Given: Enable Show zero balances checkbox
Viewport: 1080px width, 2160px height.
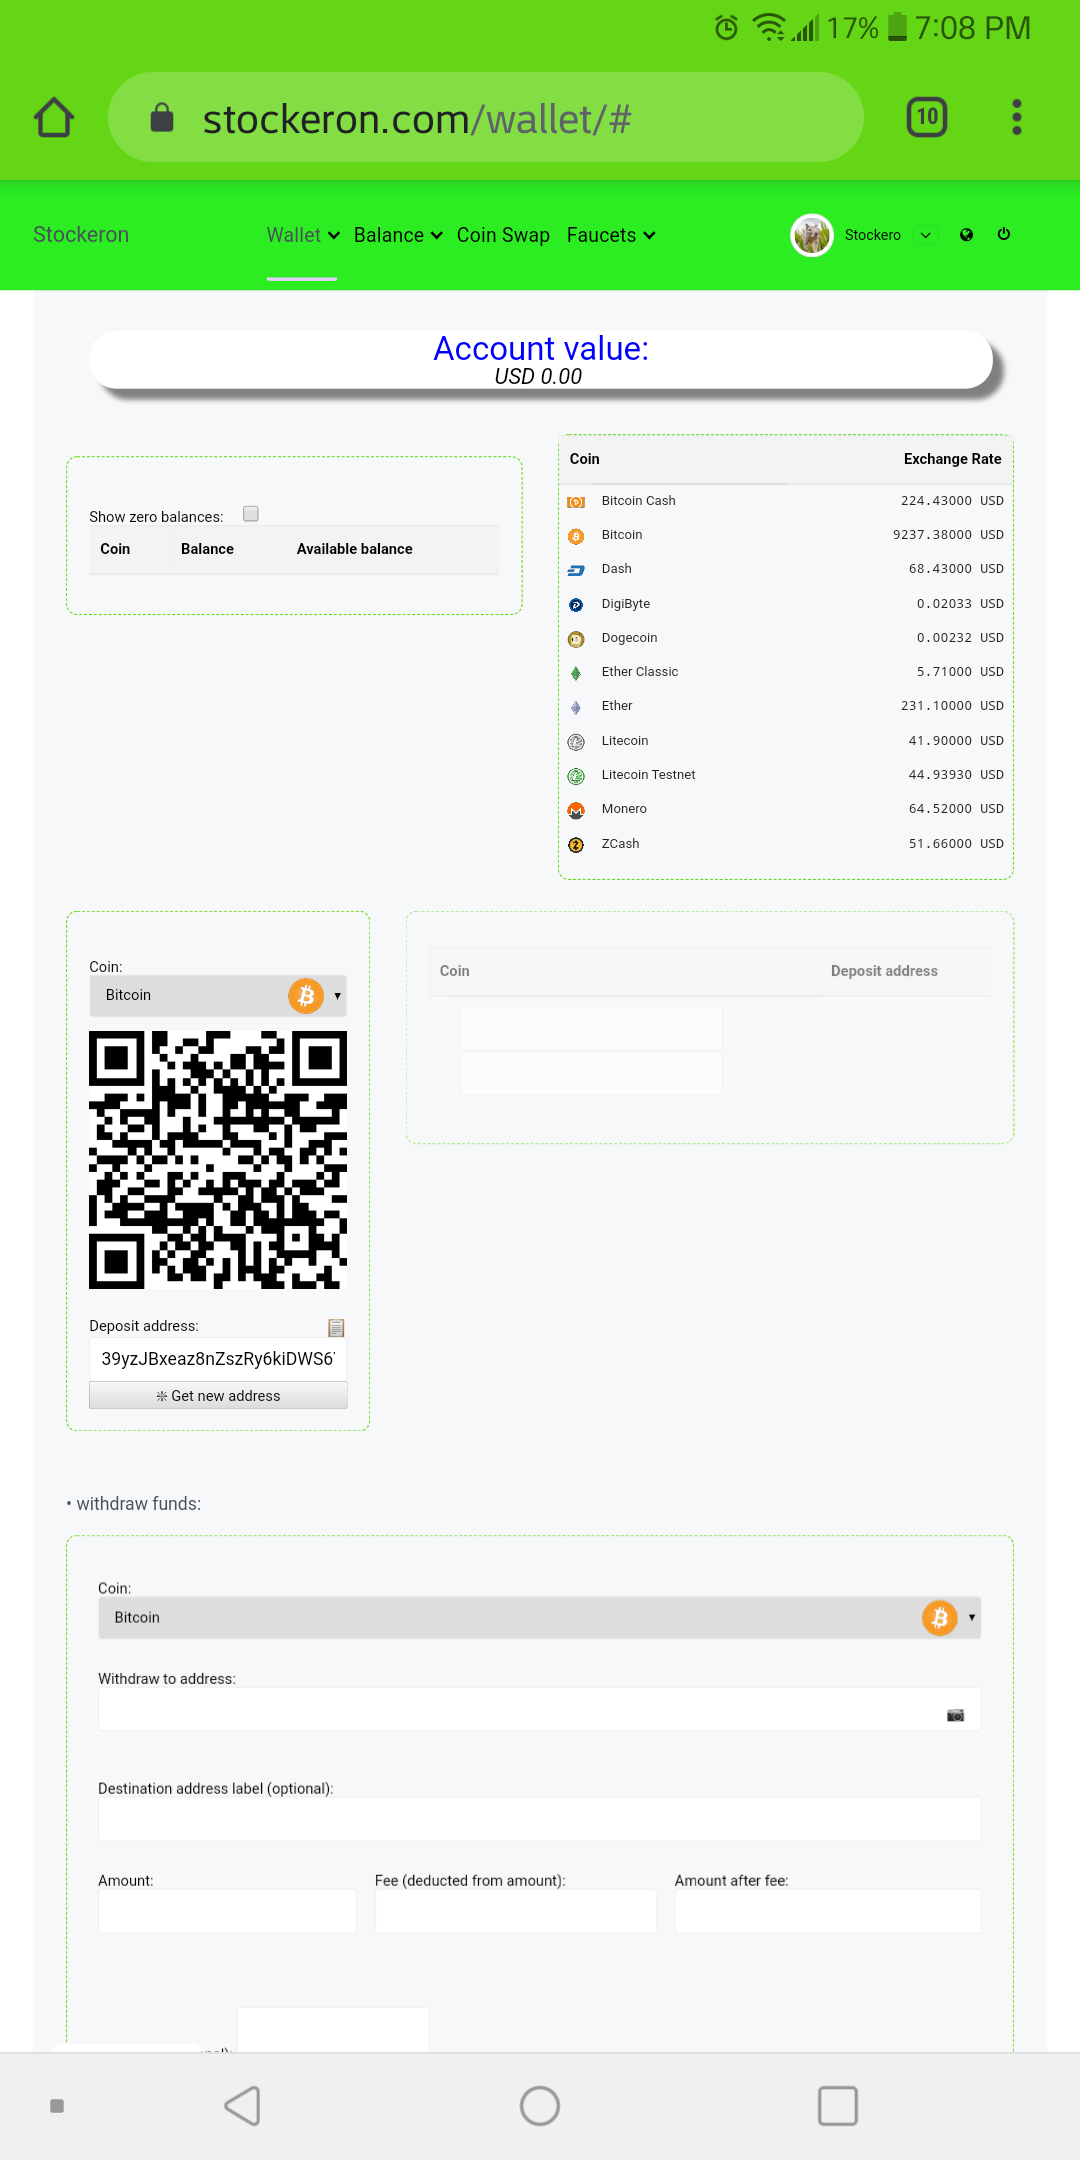Looking at the screenshot, I should 251,514.
